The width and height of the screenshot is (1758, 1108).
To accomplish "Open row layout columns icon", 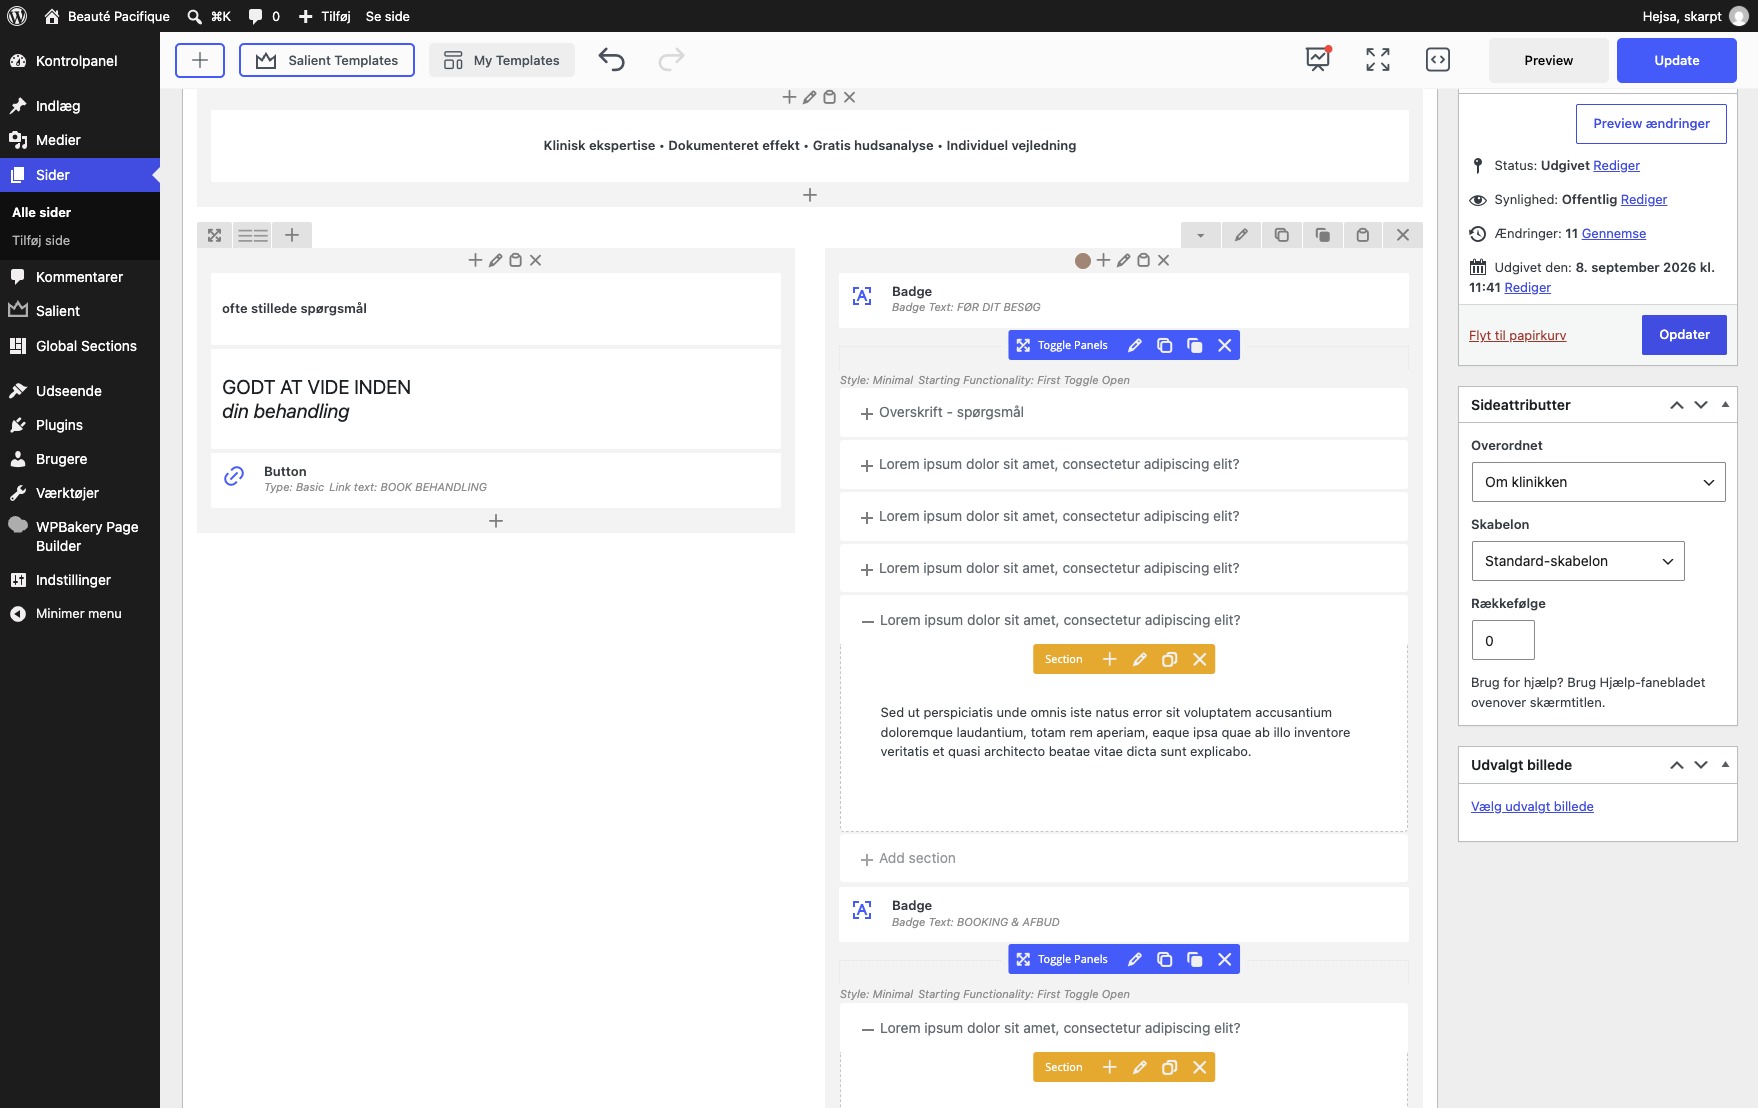I will 253,235.
